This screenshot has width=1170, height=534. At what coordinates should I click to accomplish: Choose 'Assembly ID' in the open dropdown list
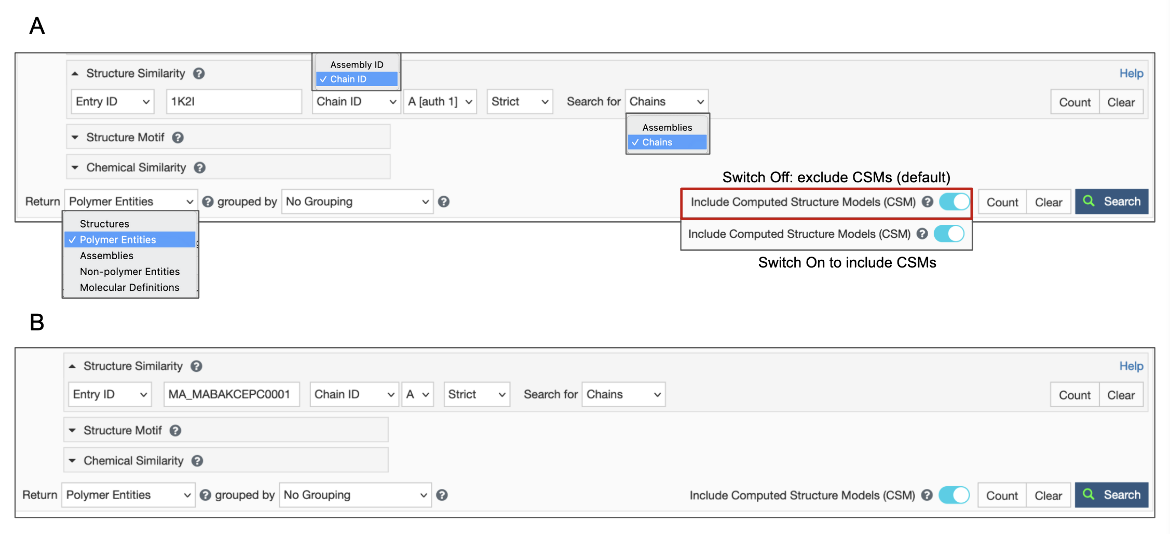356,65
